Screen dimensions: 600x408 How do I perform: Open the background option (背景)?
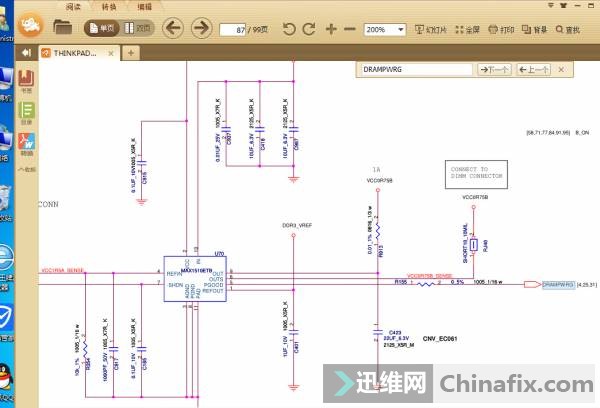click(535, 29)
